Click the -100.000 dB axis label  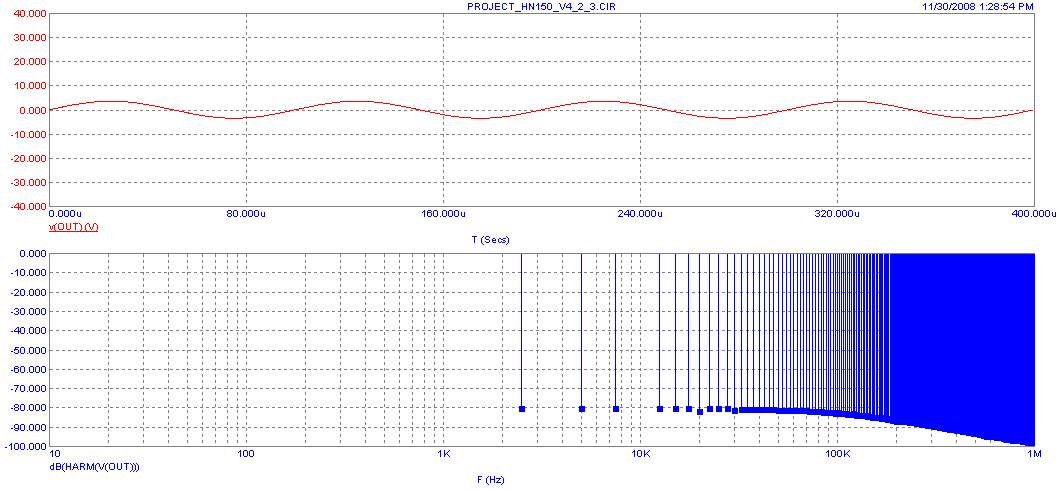pyautogui.click(x=25, y=447)
